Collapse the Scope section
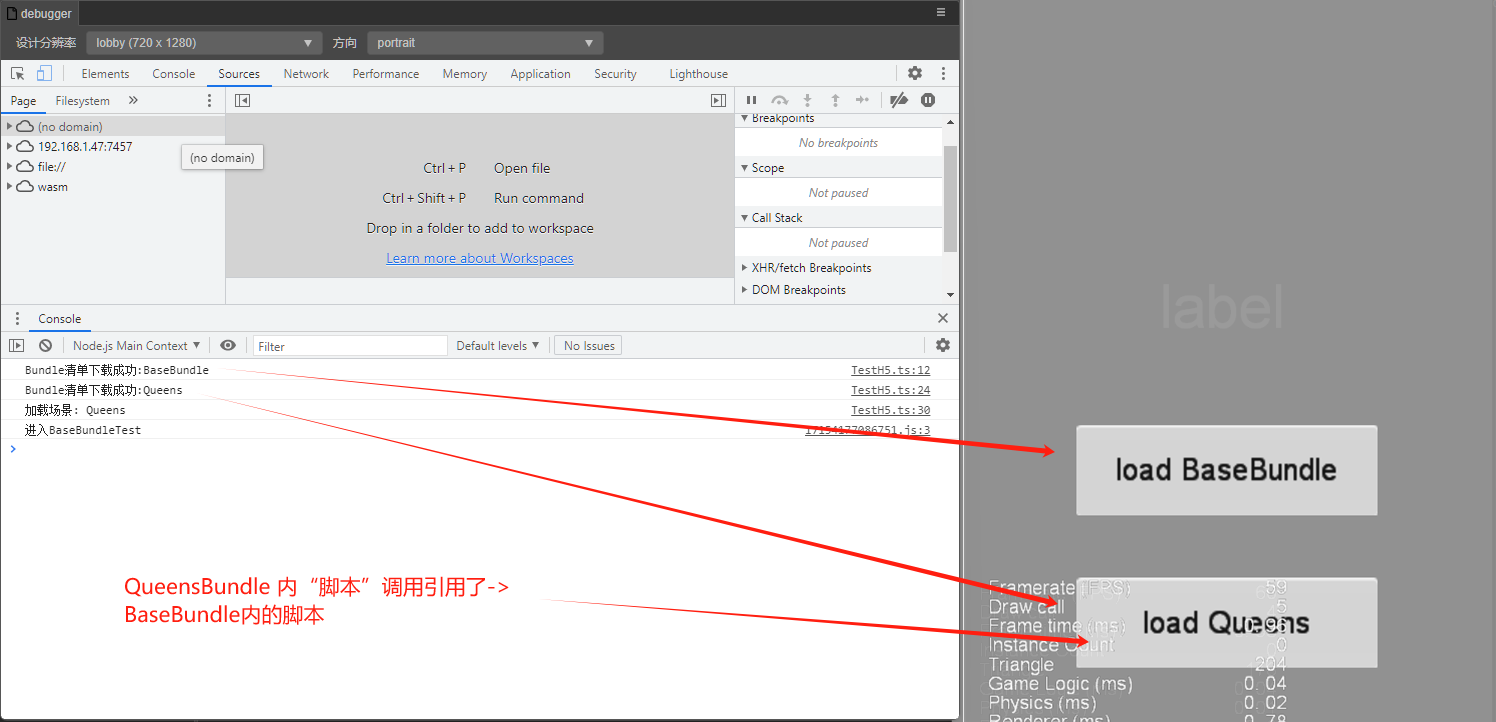Image resolution: width=1496 pixels, height=722 pixels. coord(744,168)
